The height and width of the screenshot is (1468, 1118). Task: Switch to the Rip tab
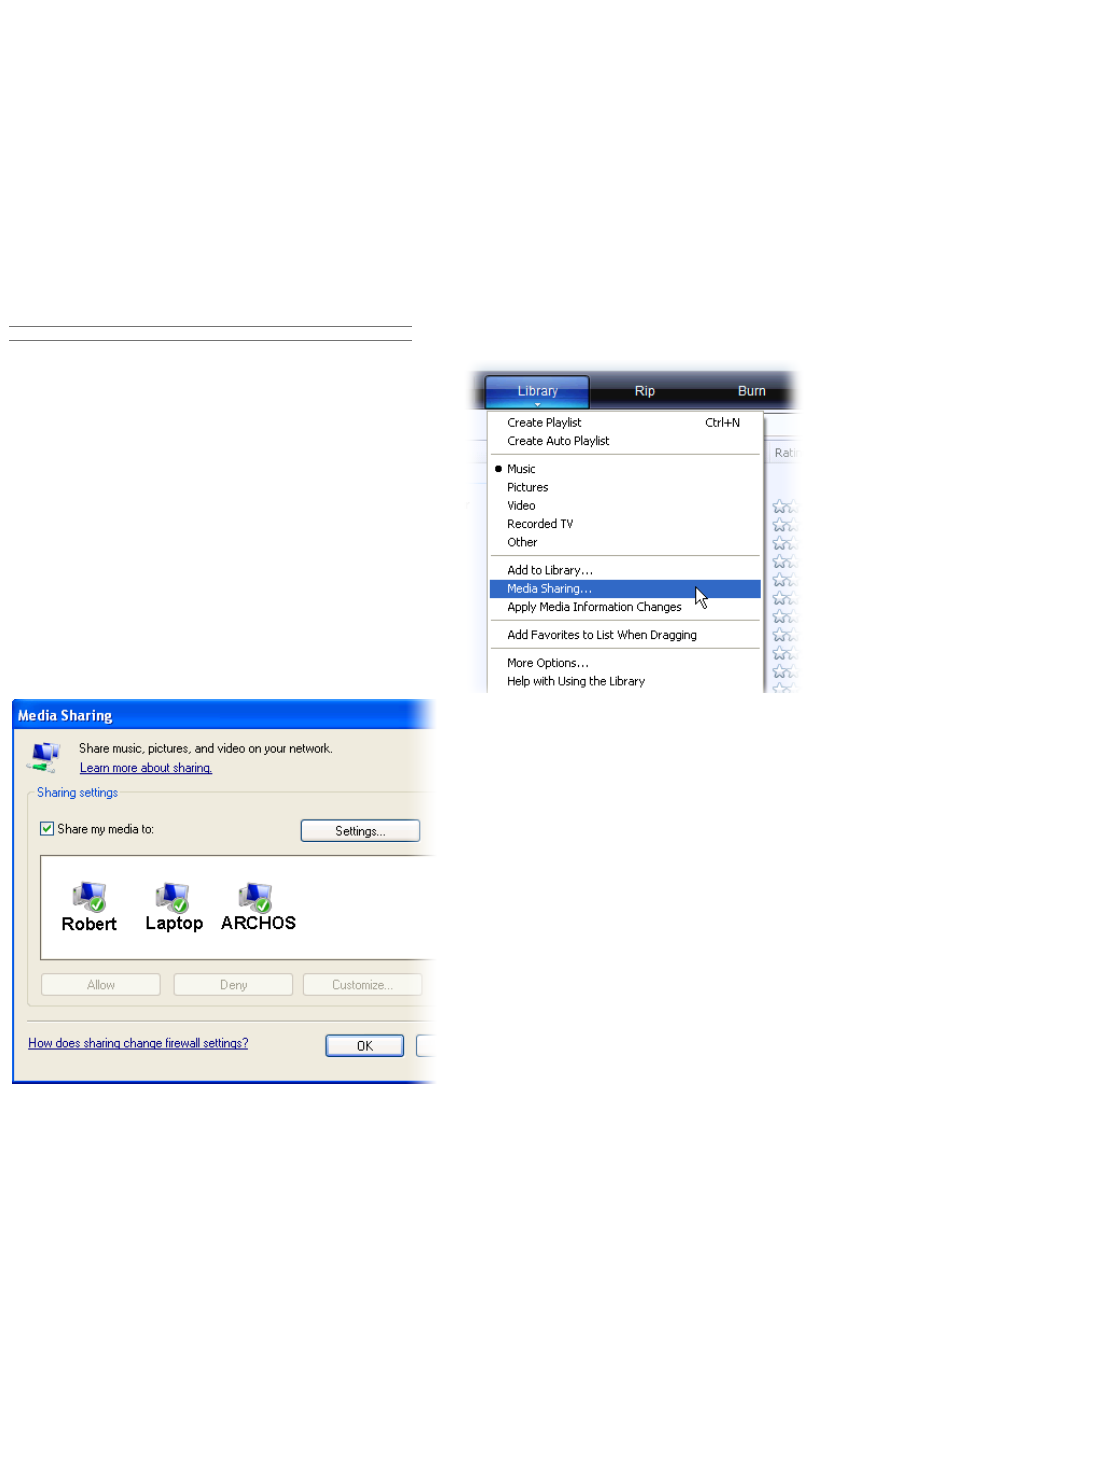[645, 391]
